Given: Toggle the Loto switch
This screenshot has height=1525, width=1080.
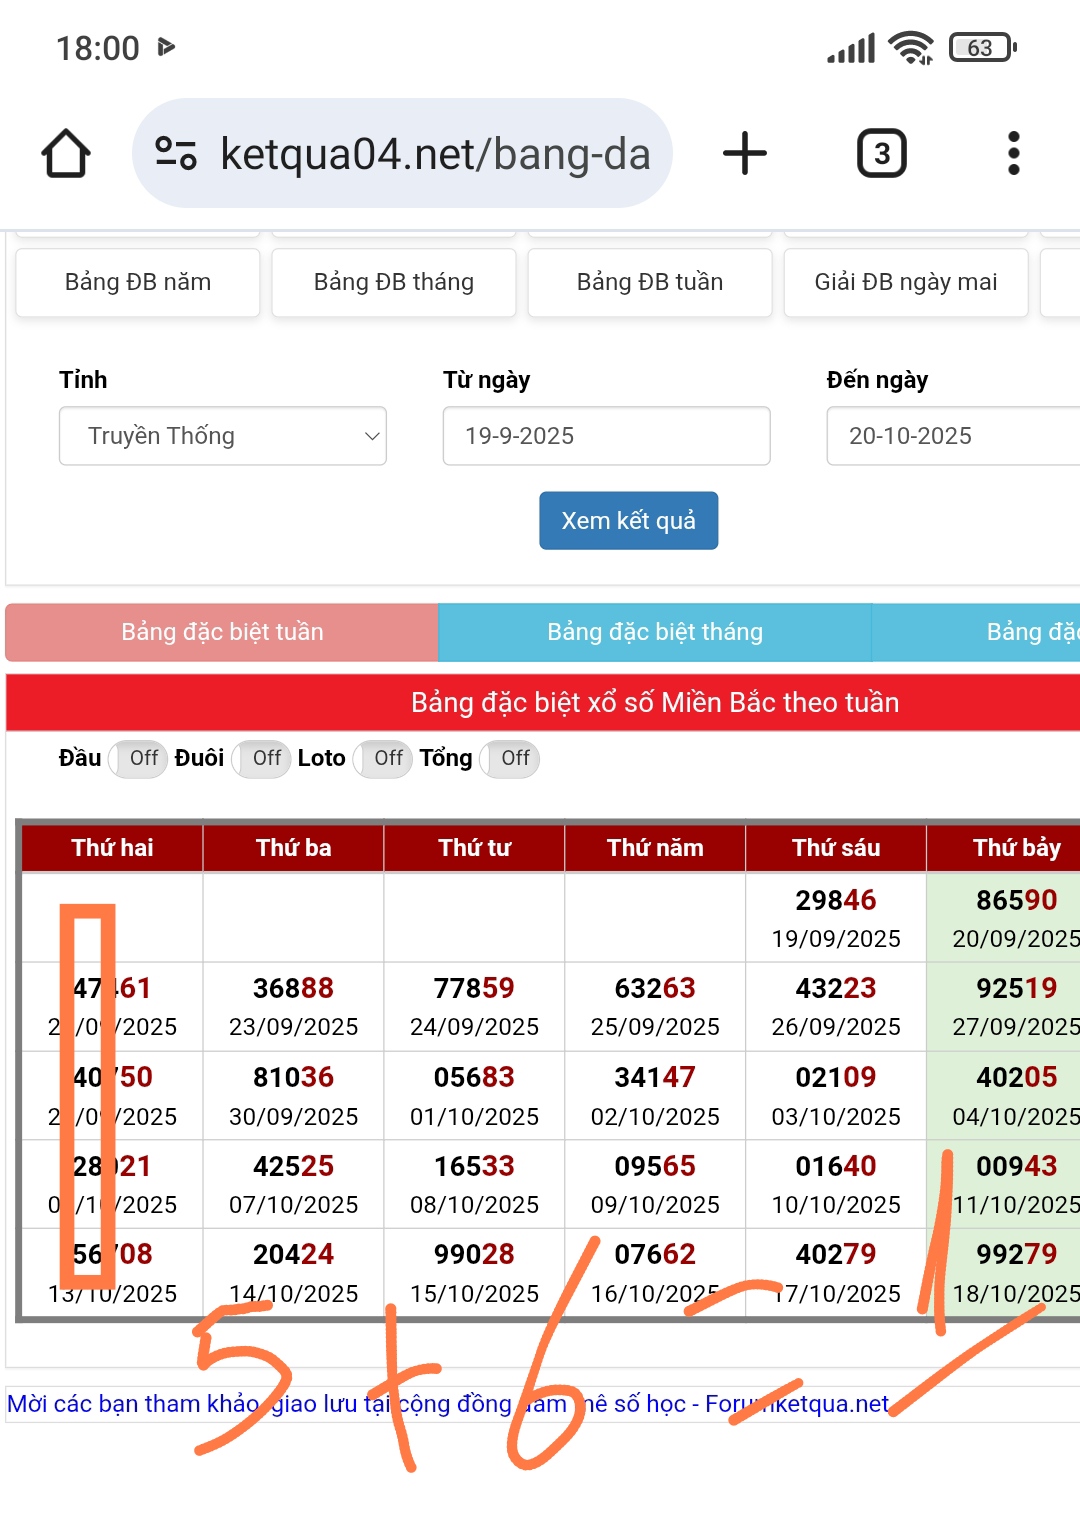Looking at the screenshot, I should 383,759.
